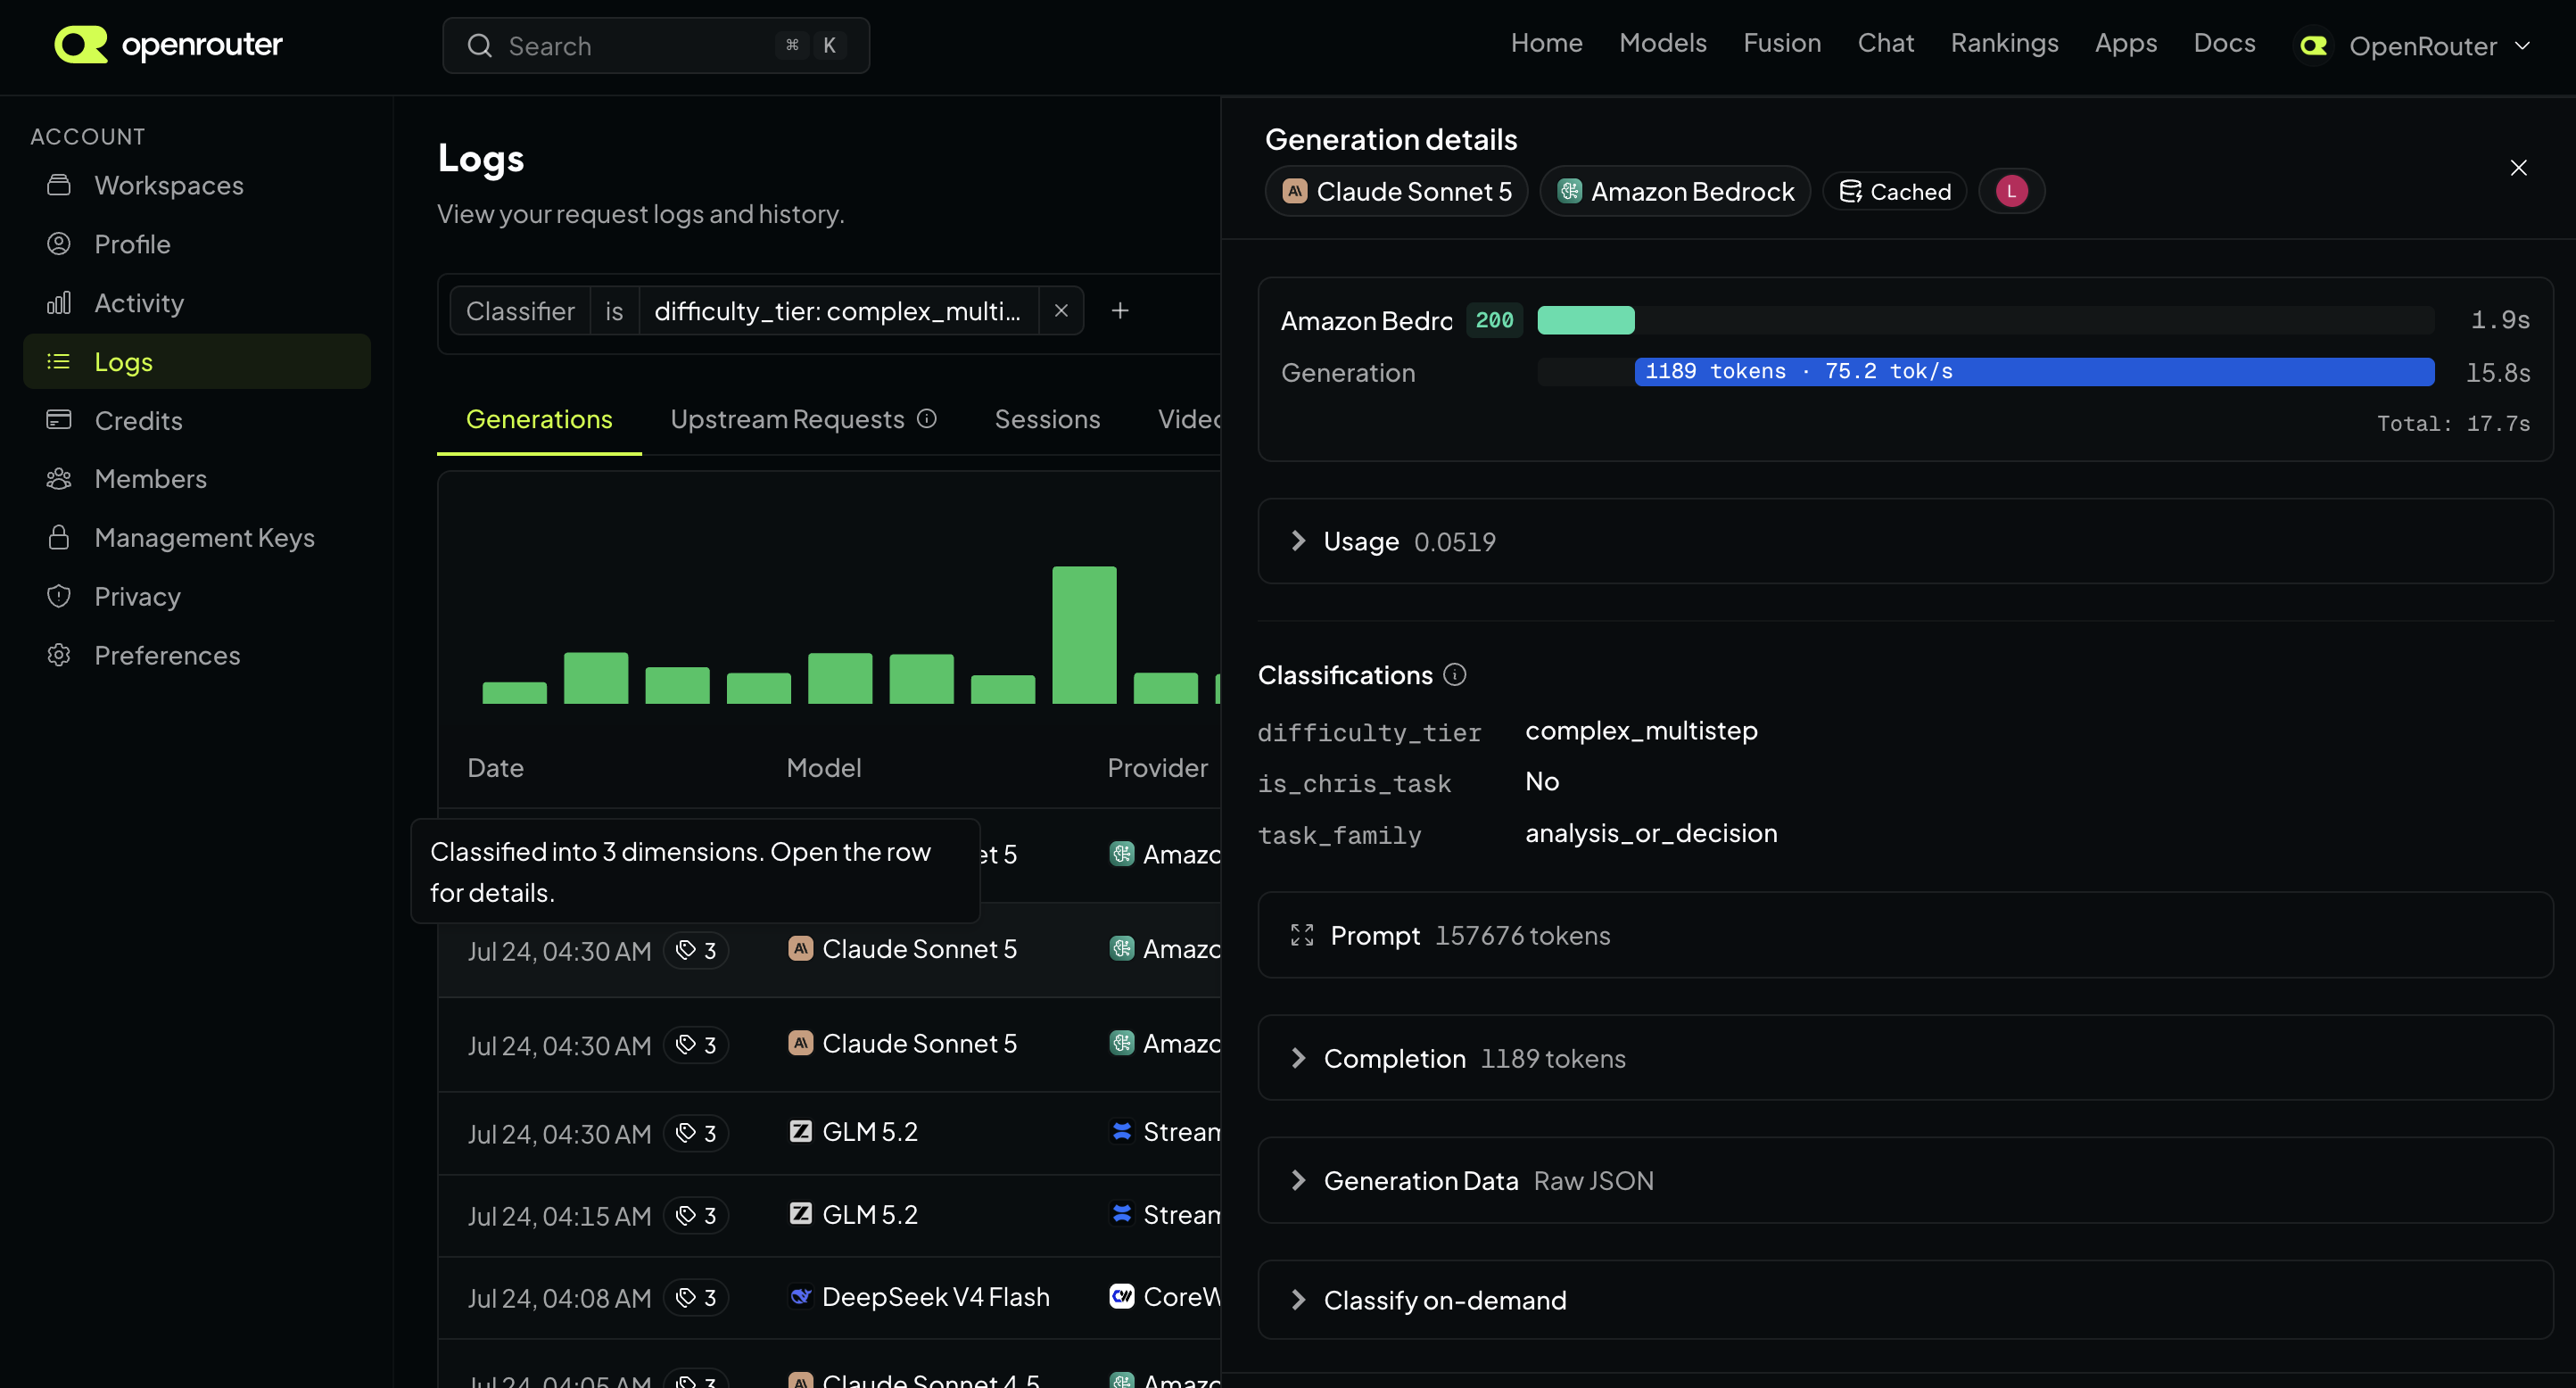Expand the Usage section
Screen dimensions: 2576x1388
point(1905,541)
